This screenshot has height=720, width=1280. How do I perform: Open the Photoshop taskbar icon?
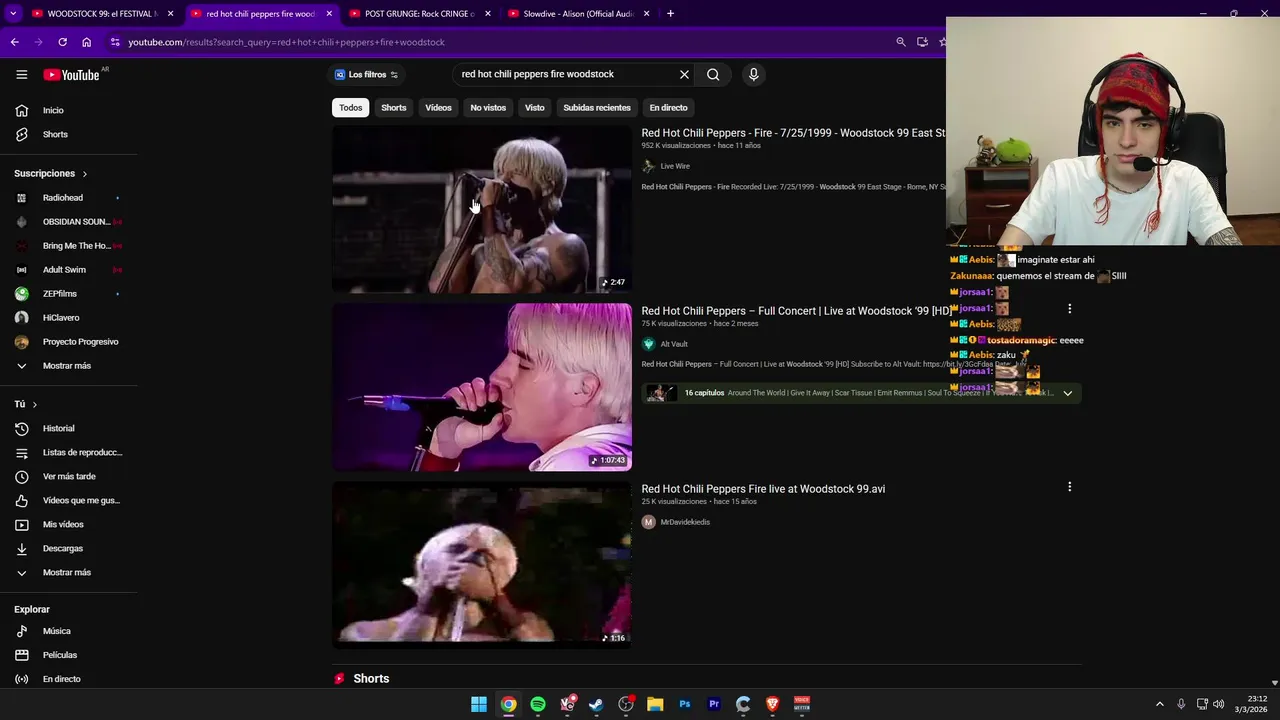click(684, 704)
